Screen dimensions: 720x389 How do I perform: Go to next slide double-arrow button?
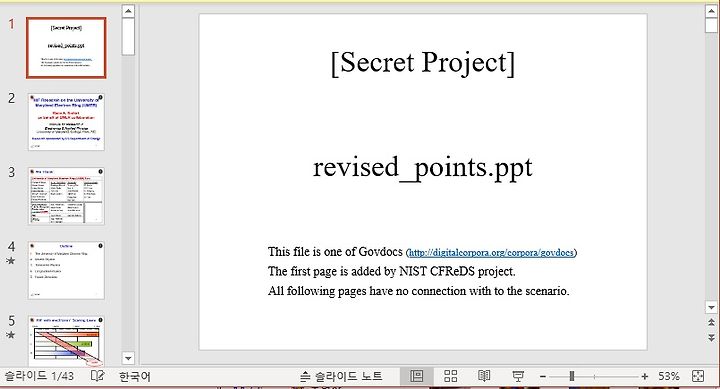[x=711, y=338]
